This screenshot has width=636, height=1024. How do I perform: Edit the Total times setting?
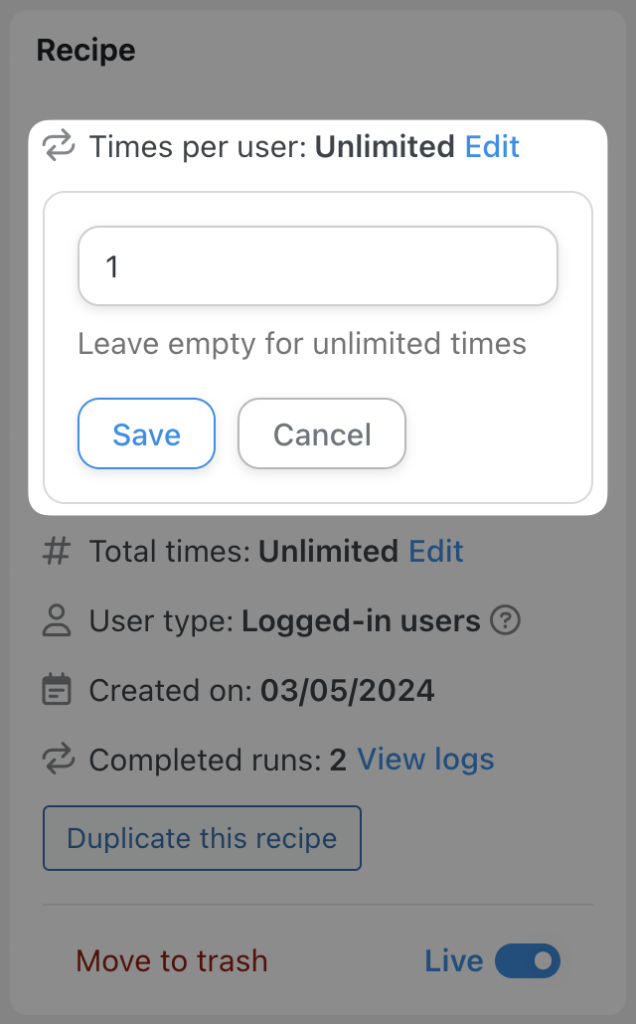(435, 551)
